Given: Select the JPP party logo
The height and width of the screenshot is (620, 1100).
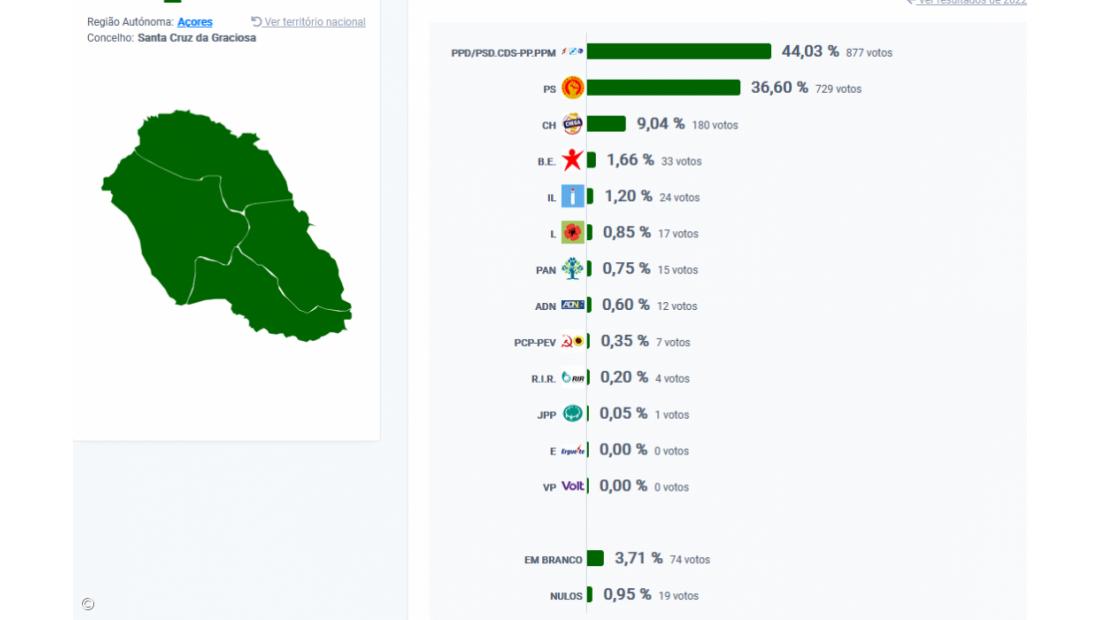Looking at the screenshot, I should click(570, 413).
